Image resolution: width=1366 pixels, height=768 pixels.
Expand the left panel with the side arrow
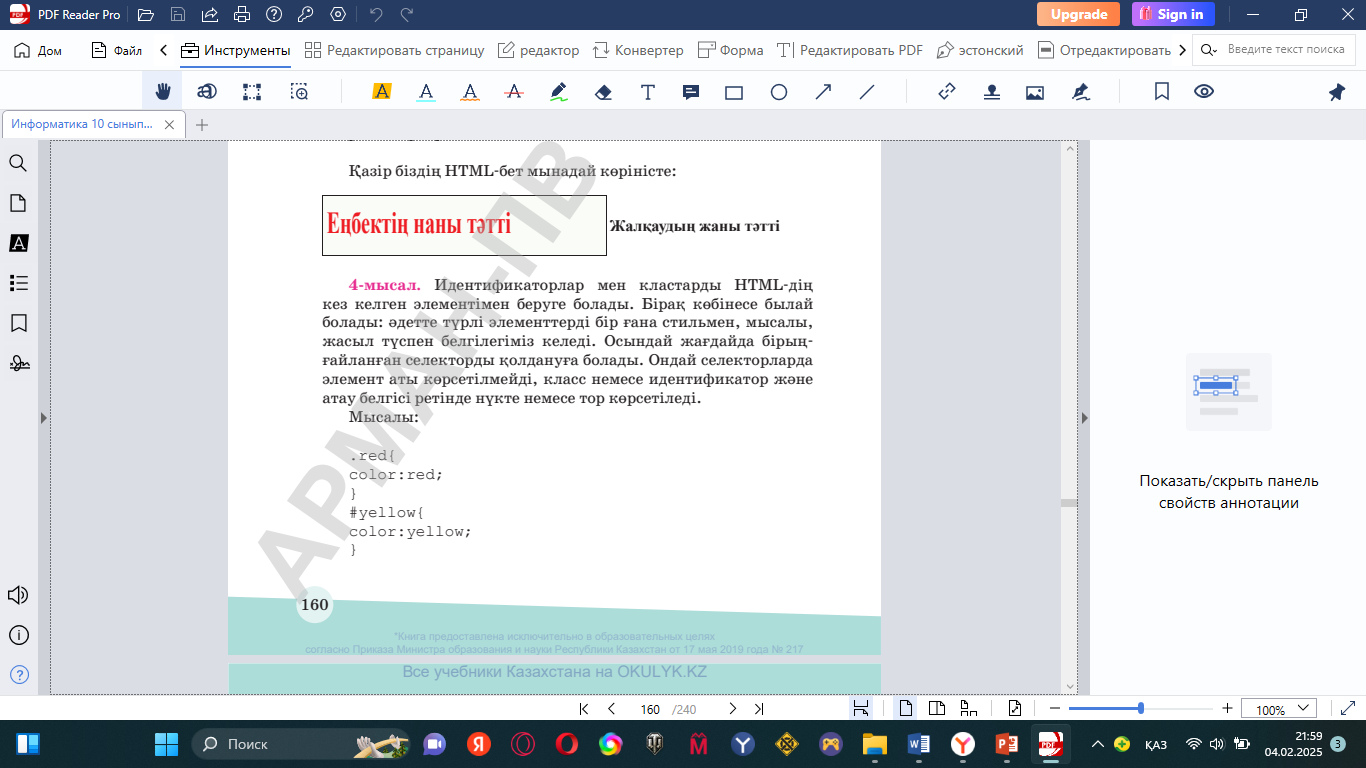[x=43, y=417]
